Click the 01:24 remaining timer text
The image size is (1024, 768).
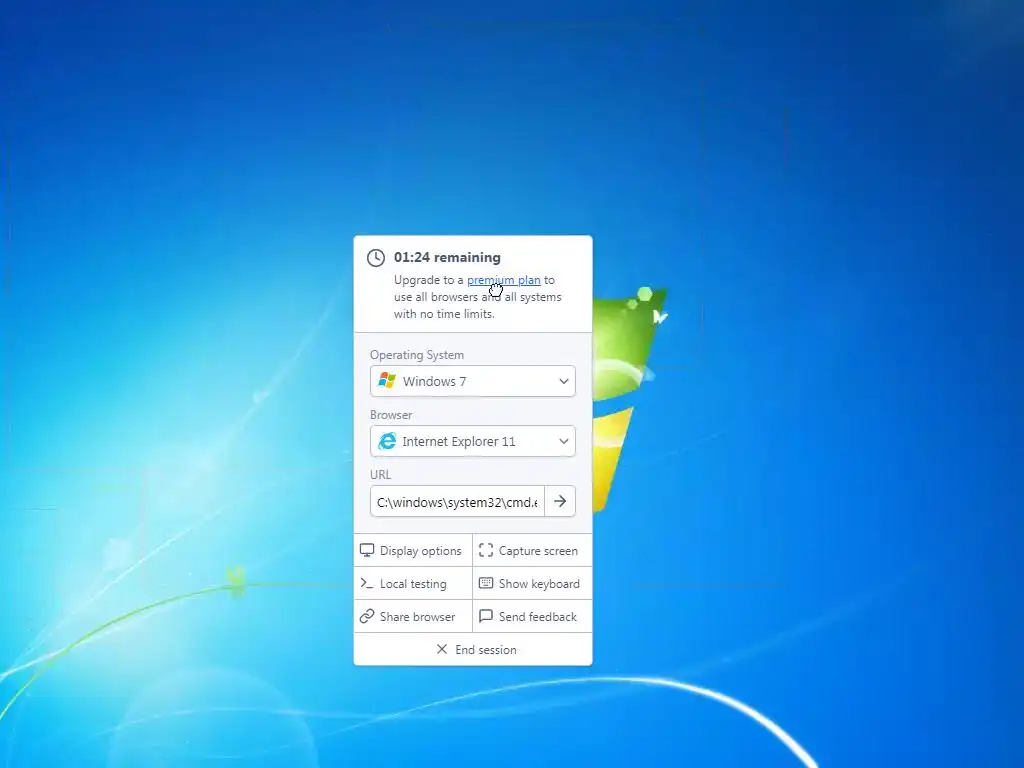click(447, 257)
